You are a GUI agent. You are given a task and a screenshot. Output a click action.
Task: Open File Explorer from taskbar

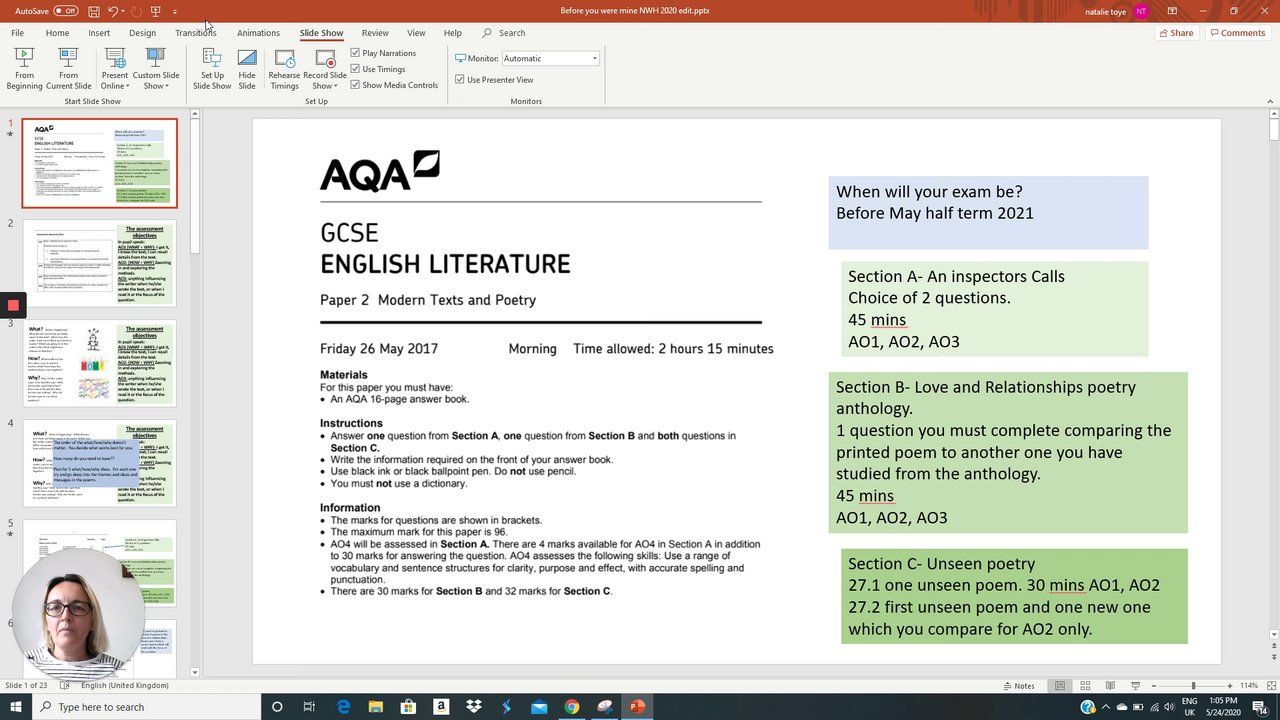(x=375, y=707)
